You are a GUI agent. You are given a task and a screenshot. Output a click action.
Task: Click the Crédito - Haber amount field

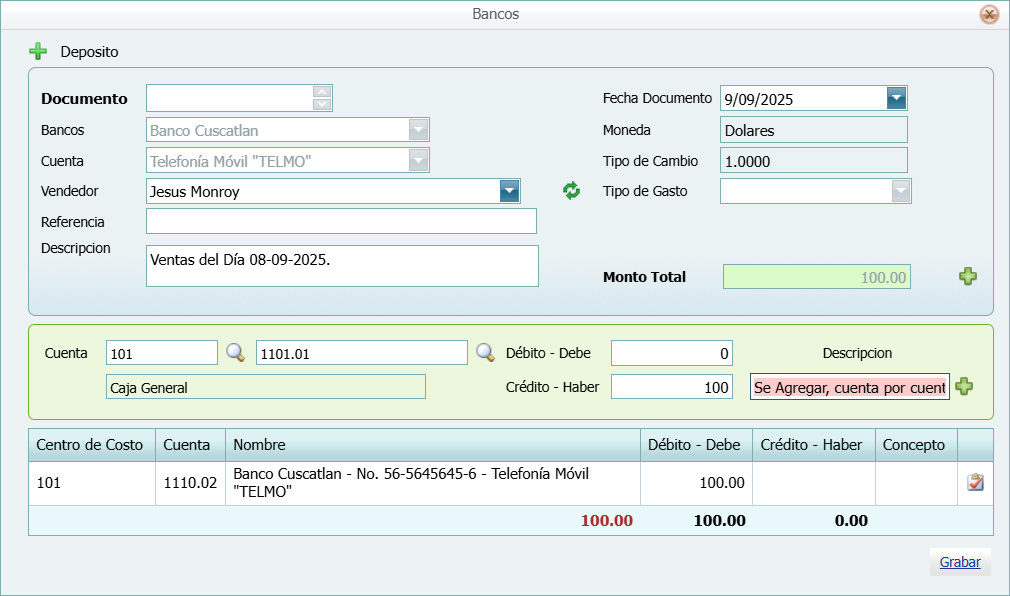click(x=671, y=387)
